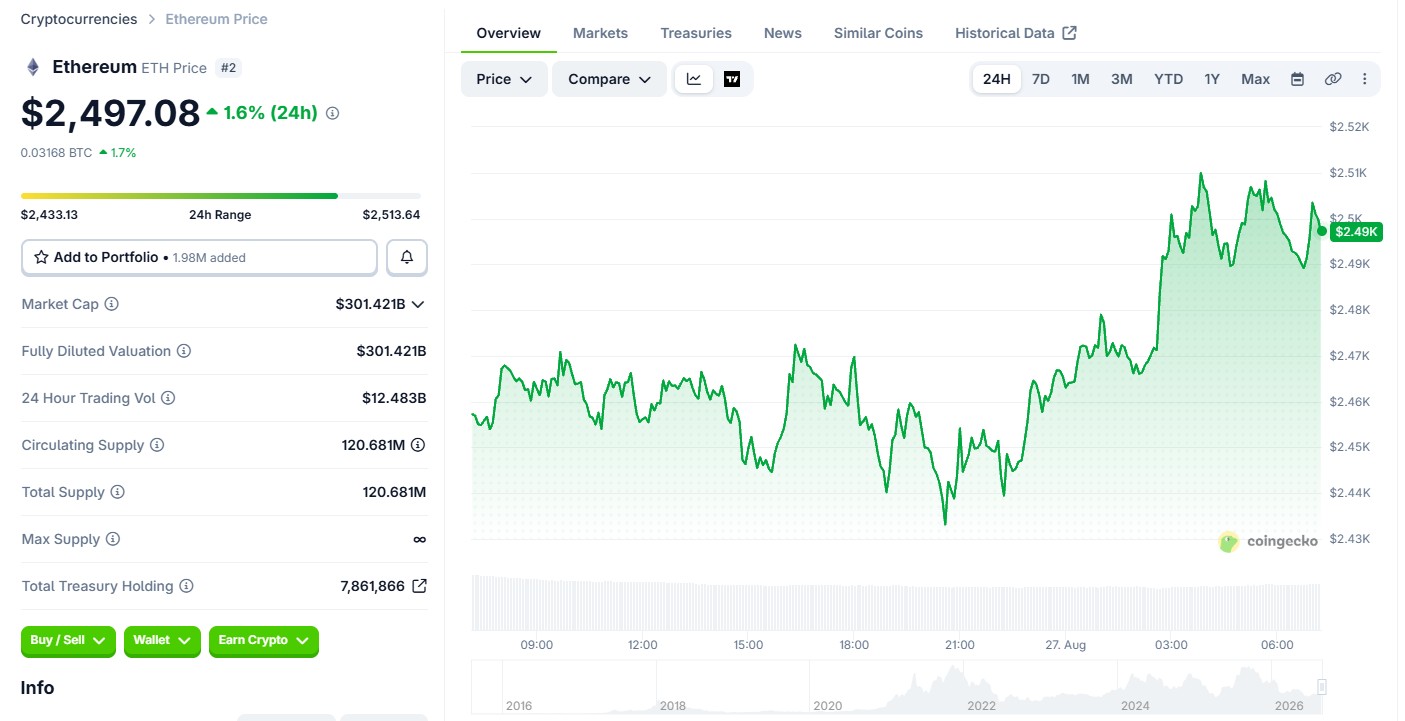The width and height of the screenshot is (1405, 721).
Task: Expand Market Cap details chevron
Action: pyautogui.click(x=418, y=304)
